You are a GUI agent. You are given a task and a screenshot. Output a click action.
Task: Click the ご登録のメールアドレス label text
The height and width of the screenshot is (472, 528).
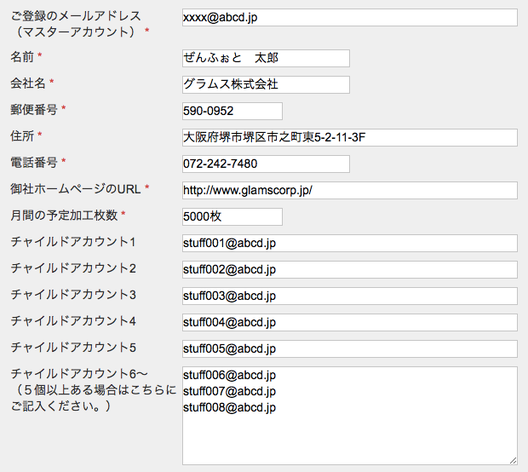coord(76,16)
